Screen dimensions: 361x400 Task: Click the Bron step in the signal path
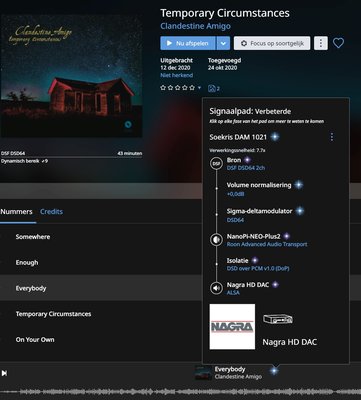click(x=234, y=160)
